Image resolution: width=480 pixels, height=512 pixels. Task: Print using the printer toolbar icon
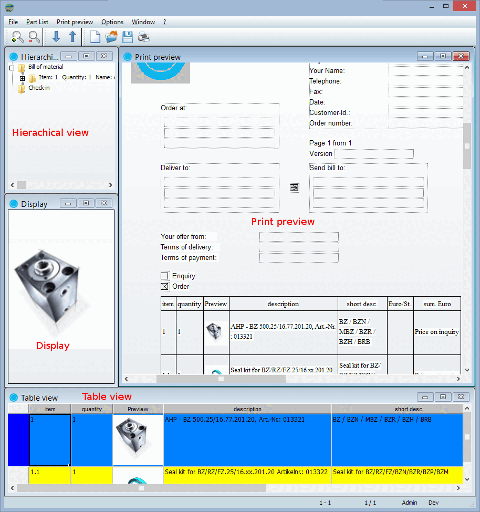pyautogui.click(x=144, y=36)
